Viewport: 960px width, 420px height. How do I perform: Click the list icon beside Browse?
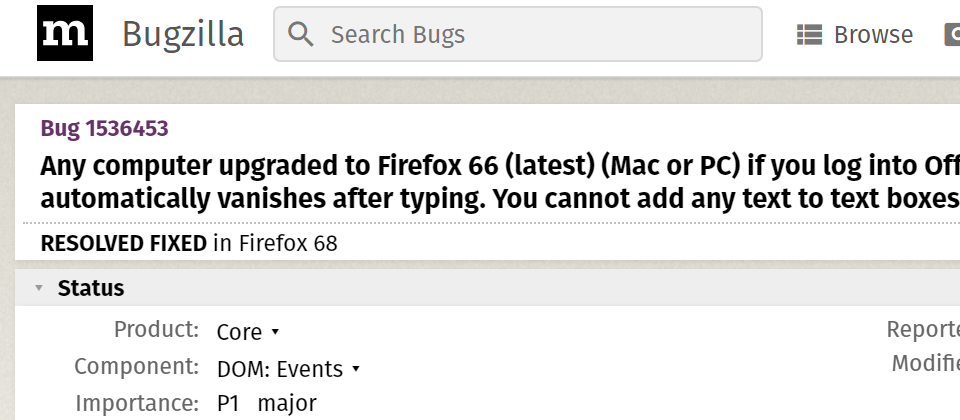point(809,35)
